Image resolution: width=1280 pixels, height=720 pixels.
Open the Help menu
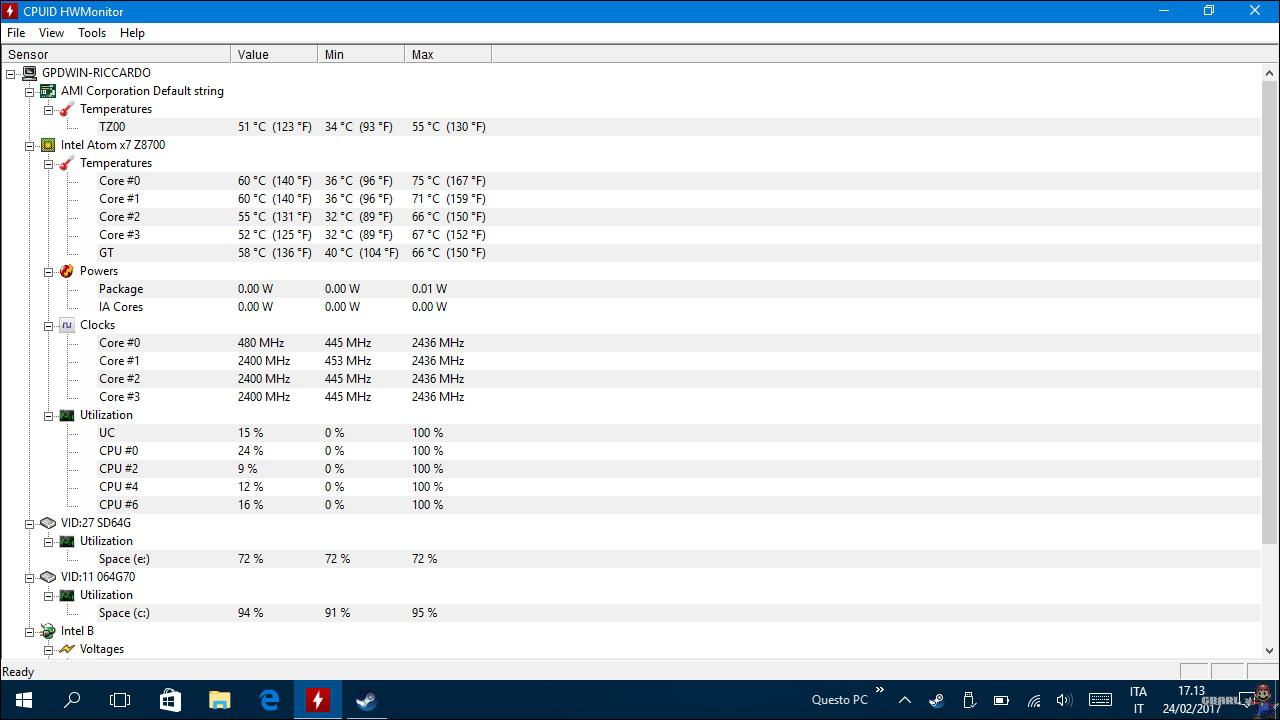click(x=132, y=33)
